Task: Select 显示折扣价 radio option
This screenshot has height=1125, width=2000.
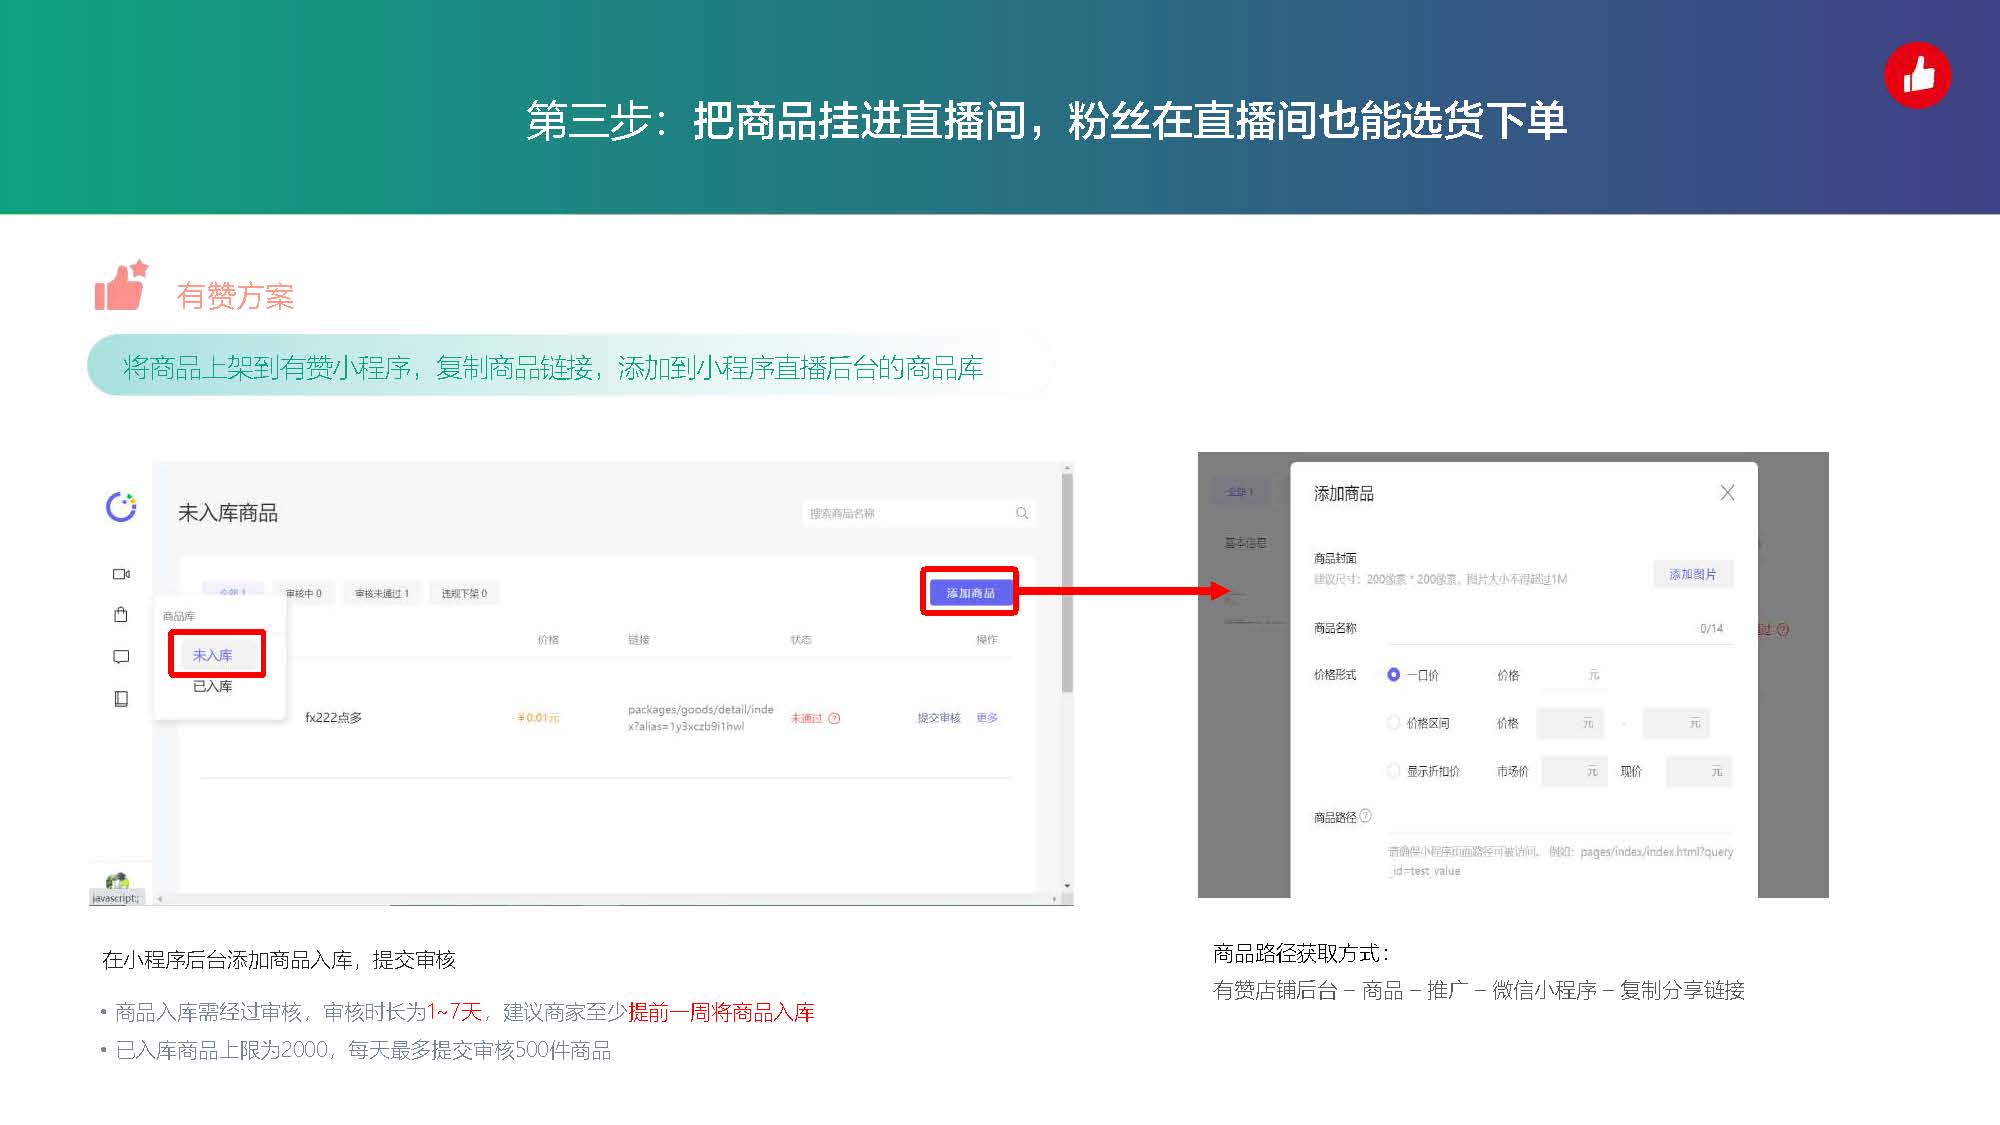Action: [x=1393, y=770]
